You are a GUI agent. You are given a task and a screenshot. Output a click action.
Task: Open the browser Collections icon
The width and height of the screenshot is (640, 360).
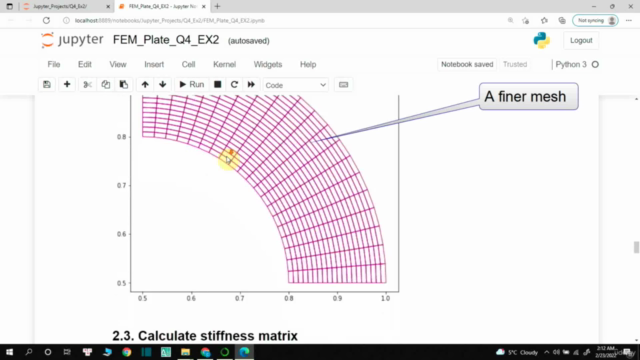point(562,20)
